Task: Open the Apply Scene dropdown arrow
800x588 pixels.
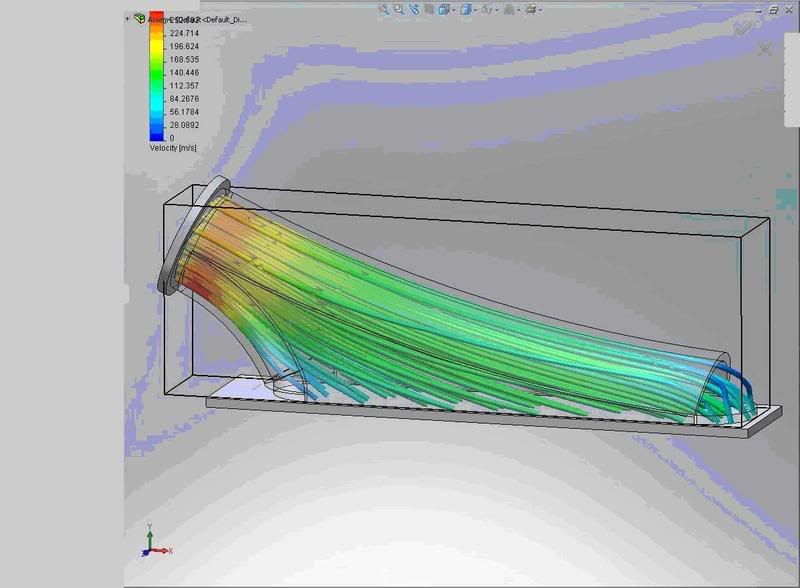Action: (x=518, y=10)
